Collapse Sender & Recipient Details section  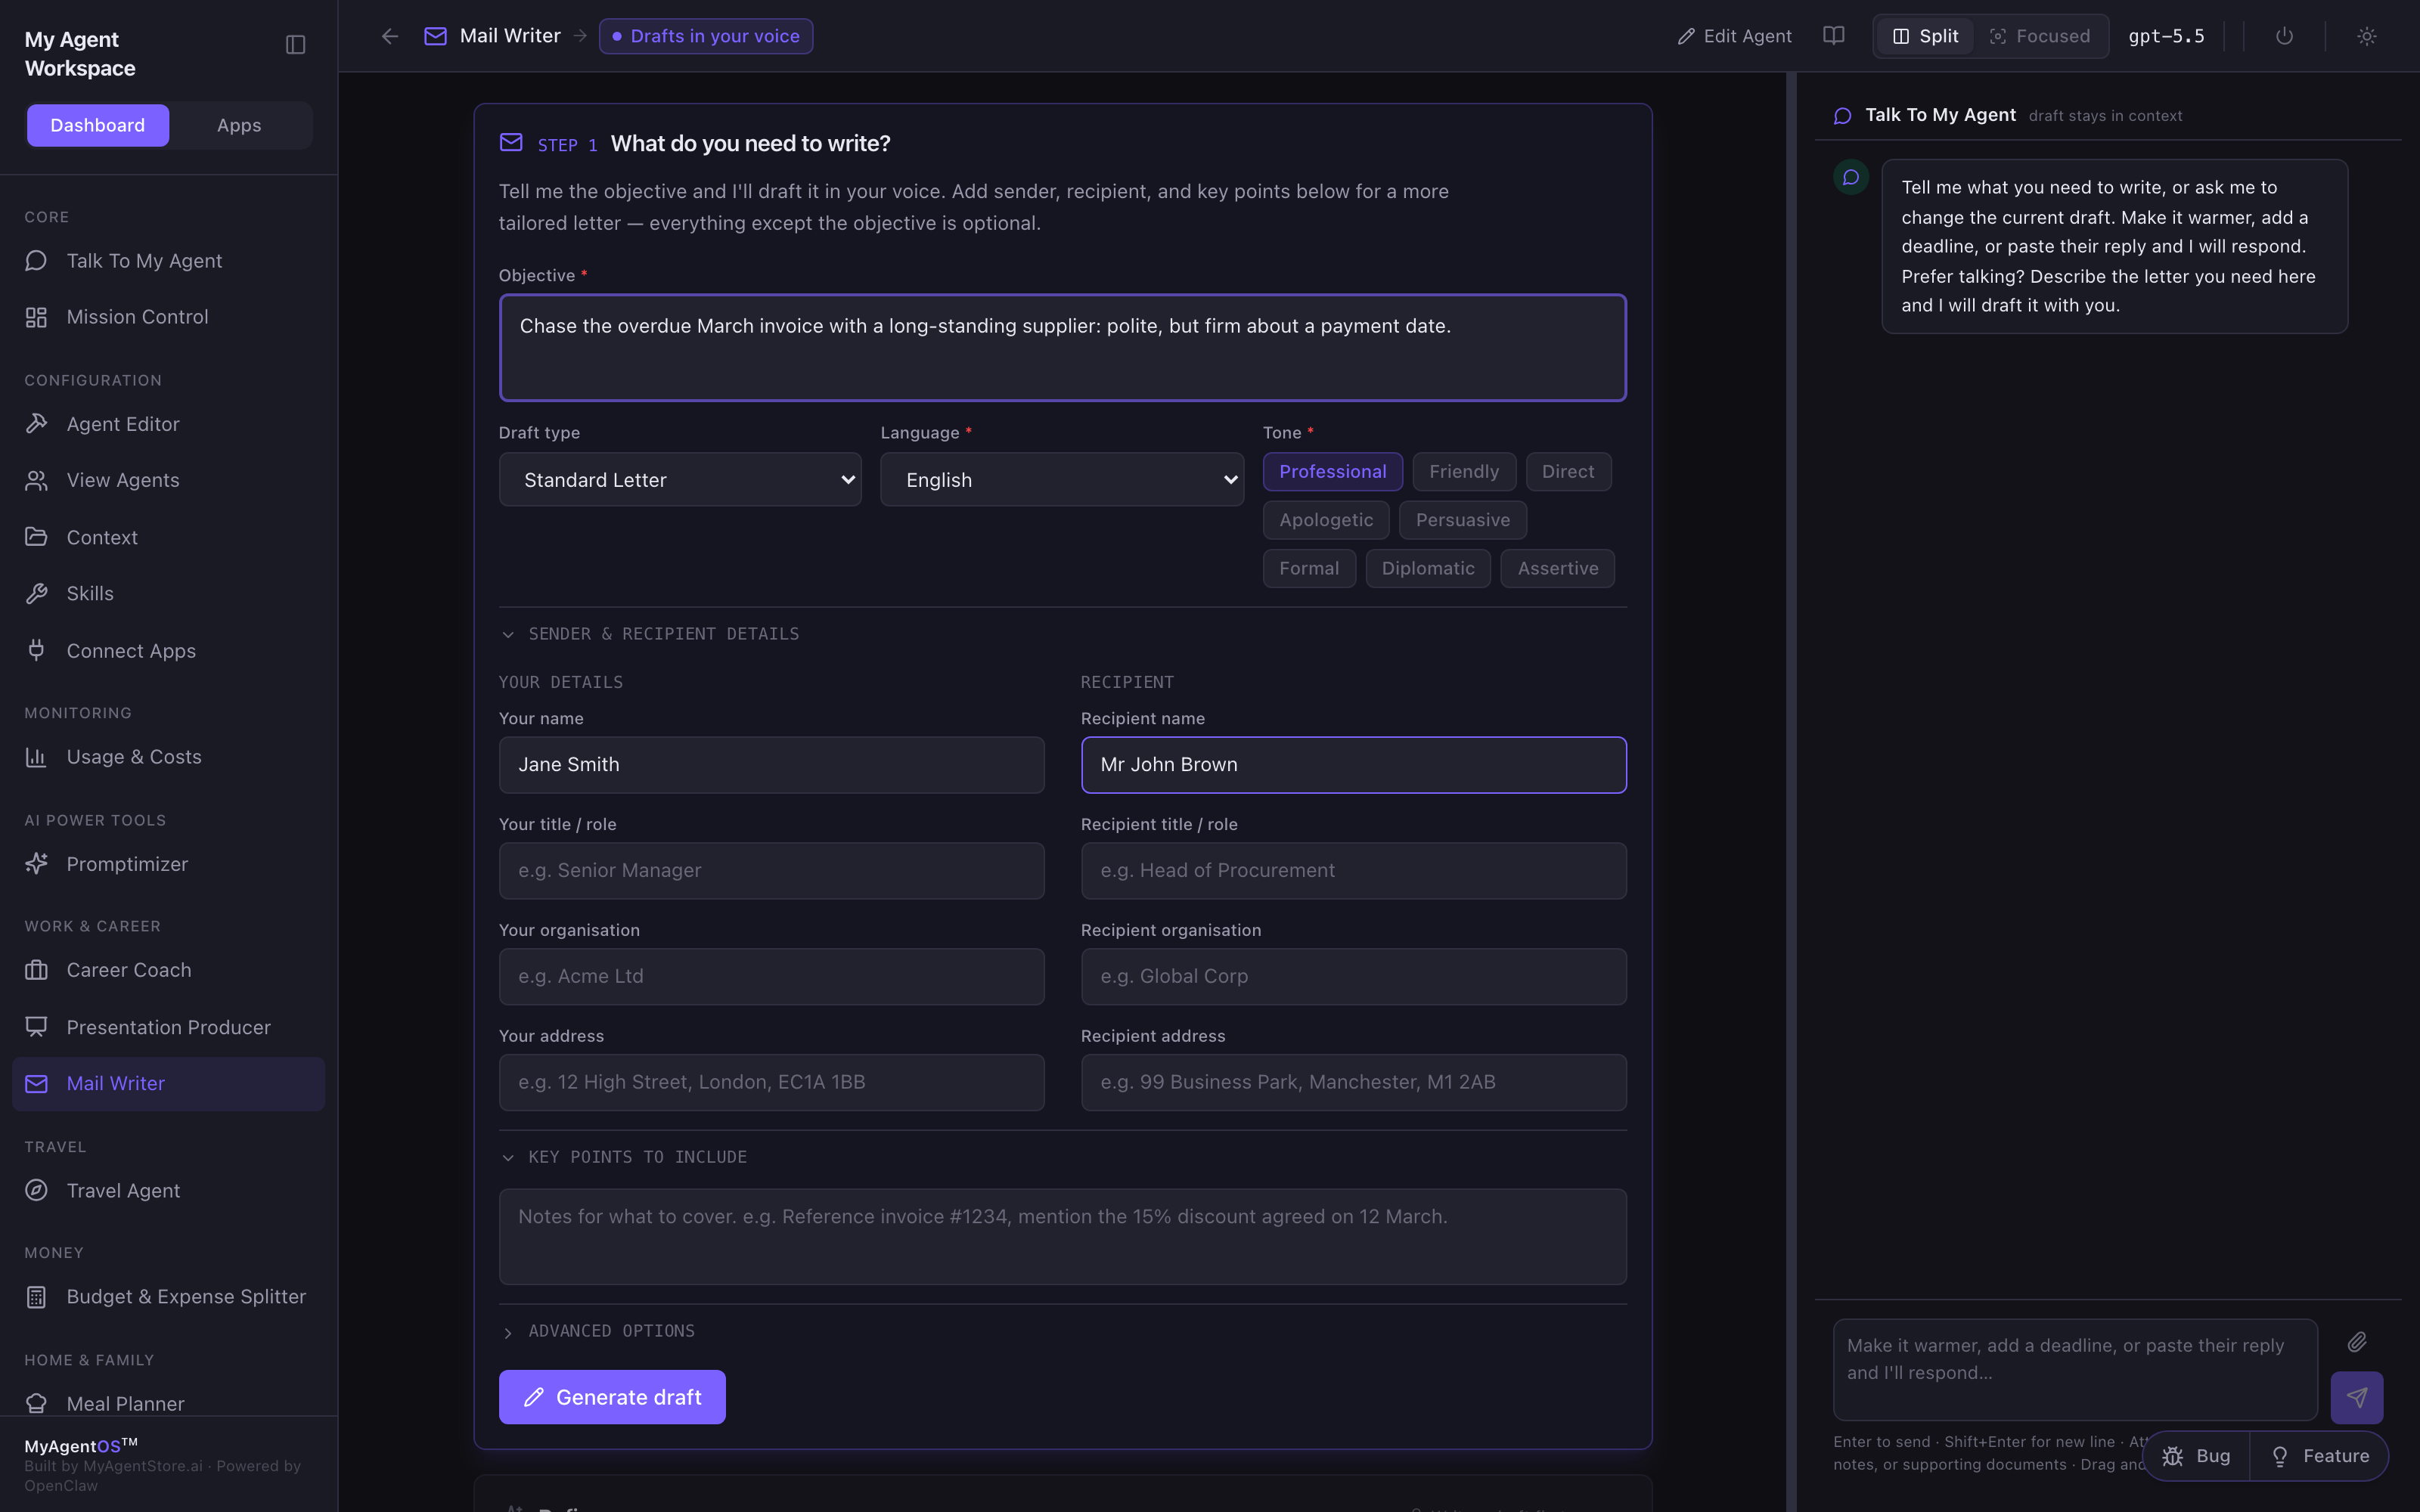pos(650,634)
